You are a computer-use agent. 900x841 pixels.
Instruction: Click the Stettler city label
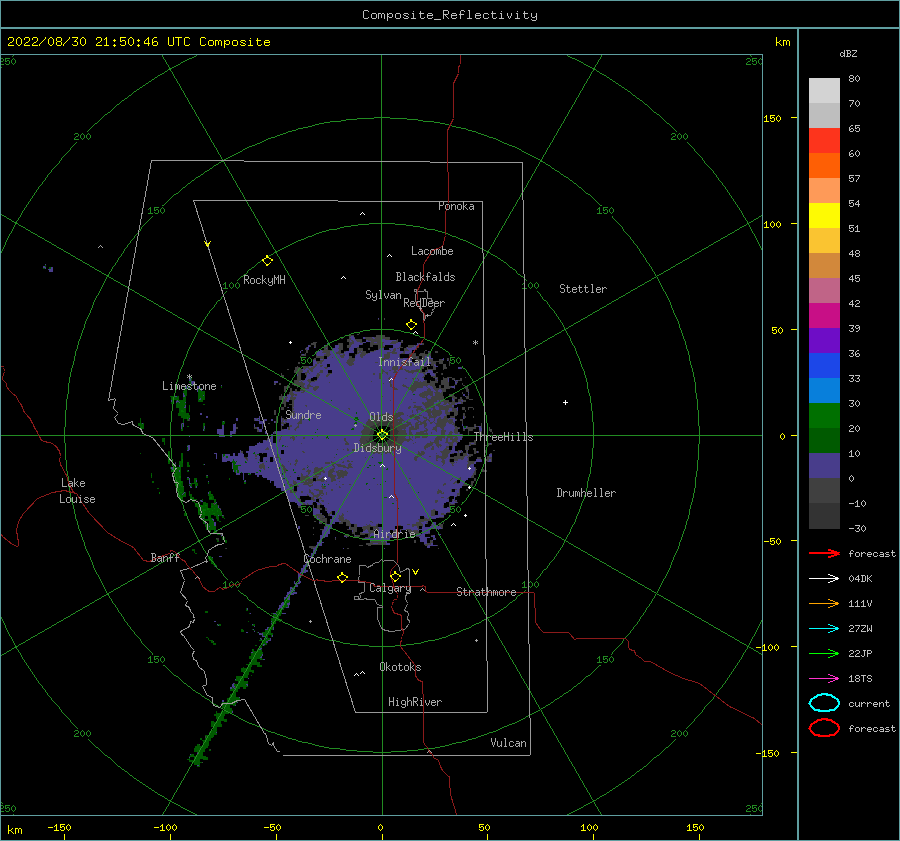(x=583, y=289)
